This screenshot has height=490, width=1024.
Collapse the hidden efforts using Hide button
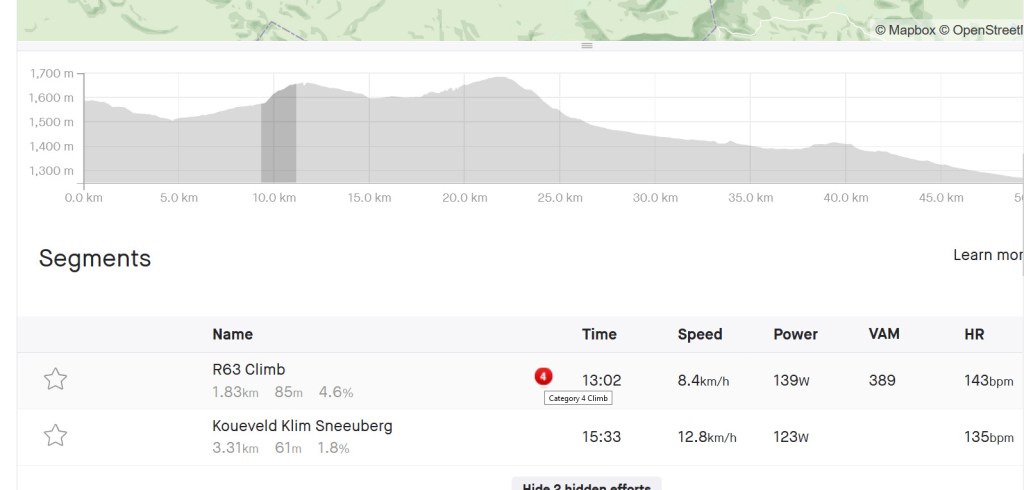tap(586, 485)
